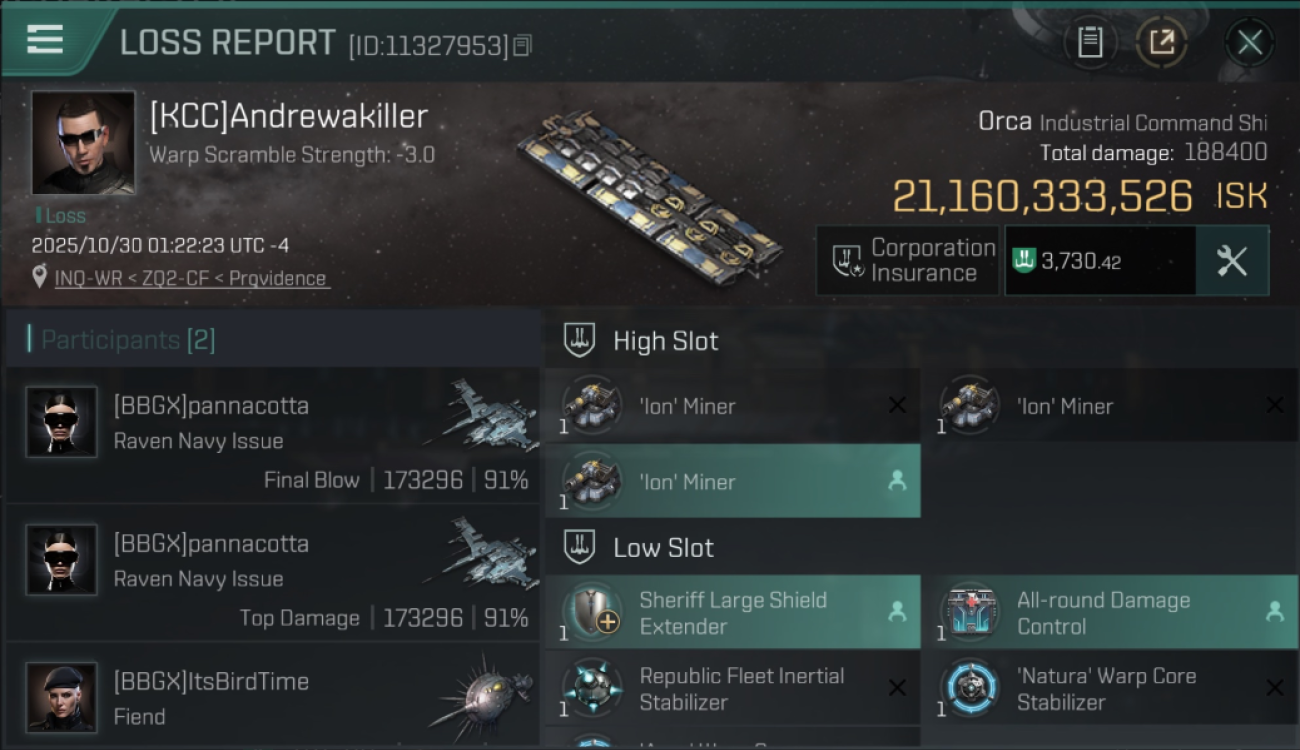1300x750 pixels.
Task: Open the clipboard report icon
Action: pos(1090,42)
